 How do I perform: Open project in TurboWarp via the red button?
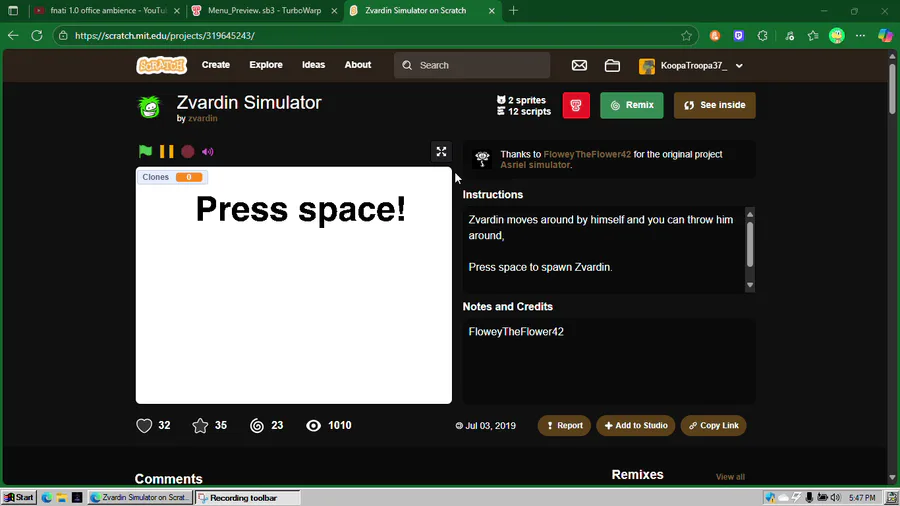576,105
